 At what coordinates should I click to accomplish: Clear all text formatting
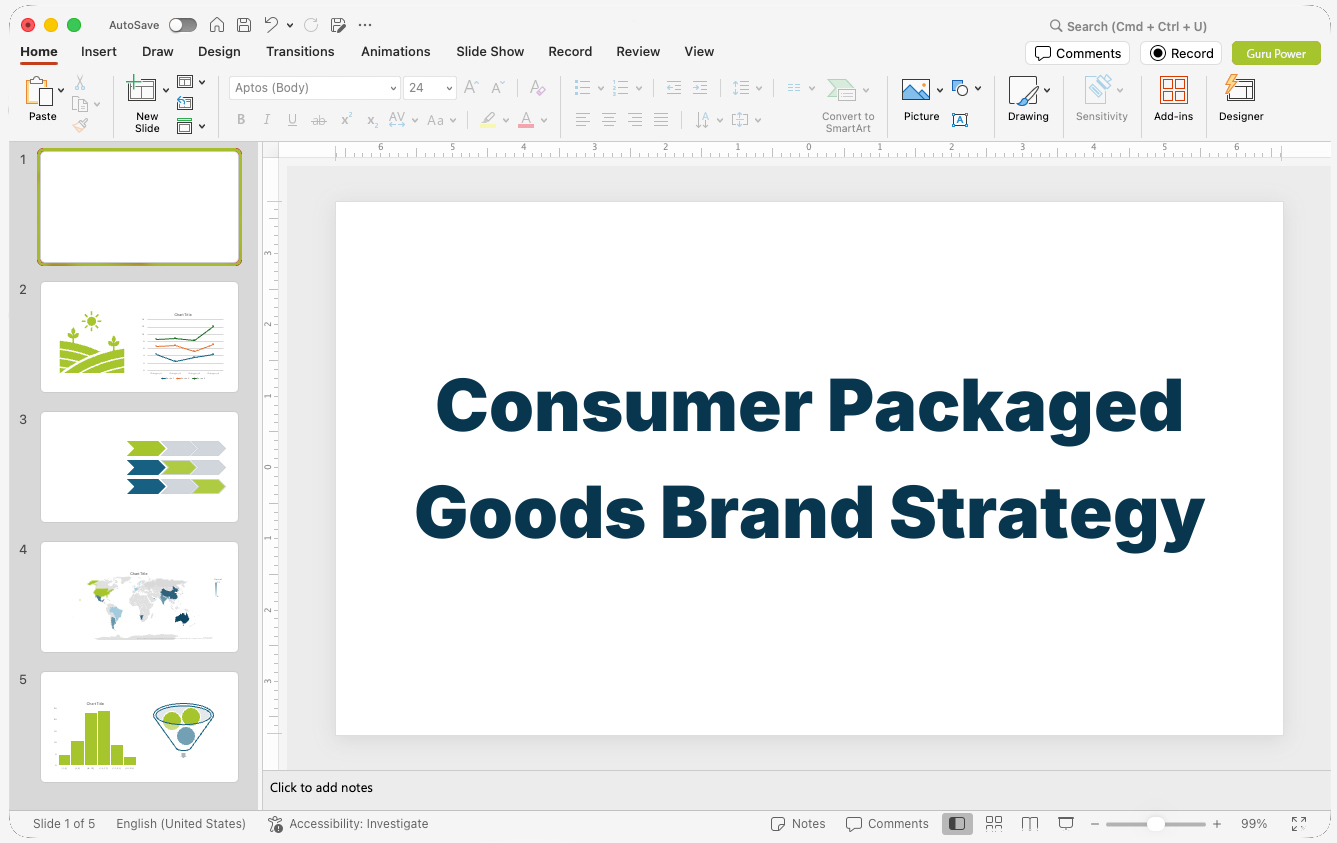(538, 88)
